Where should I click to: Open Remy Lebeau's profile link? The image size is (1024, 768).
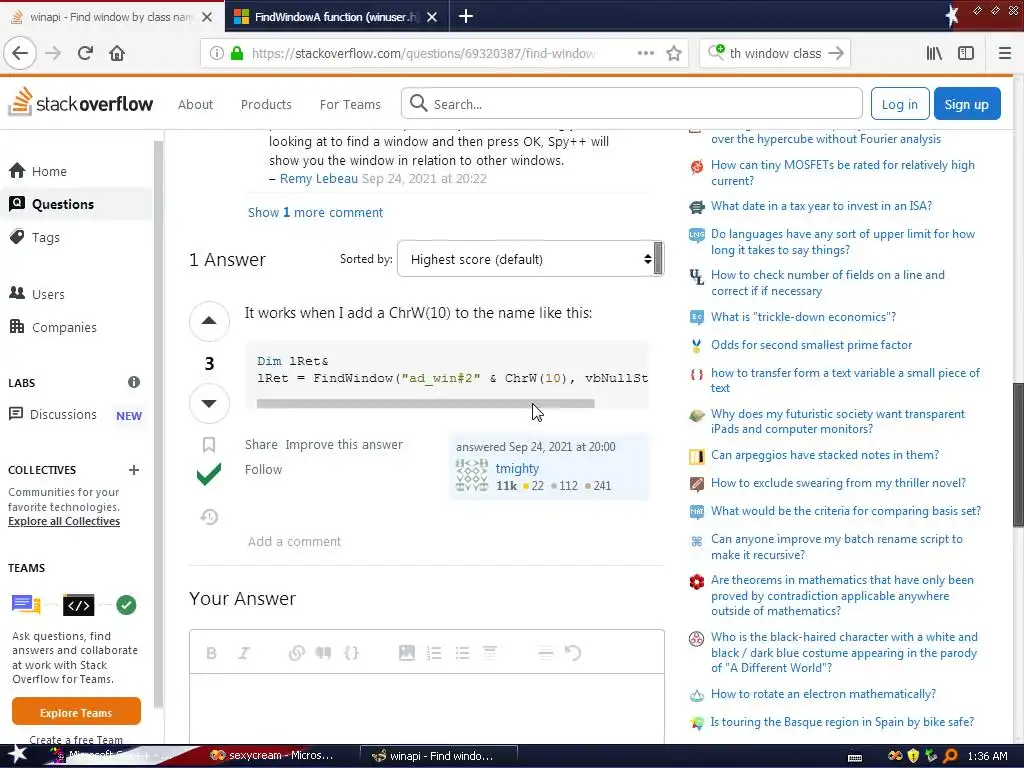[x=319, y=178]
